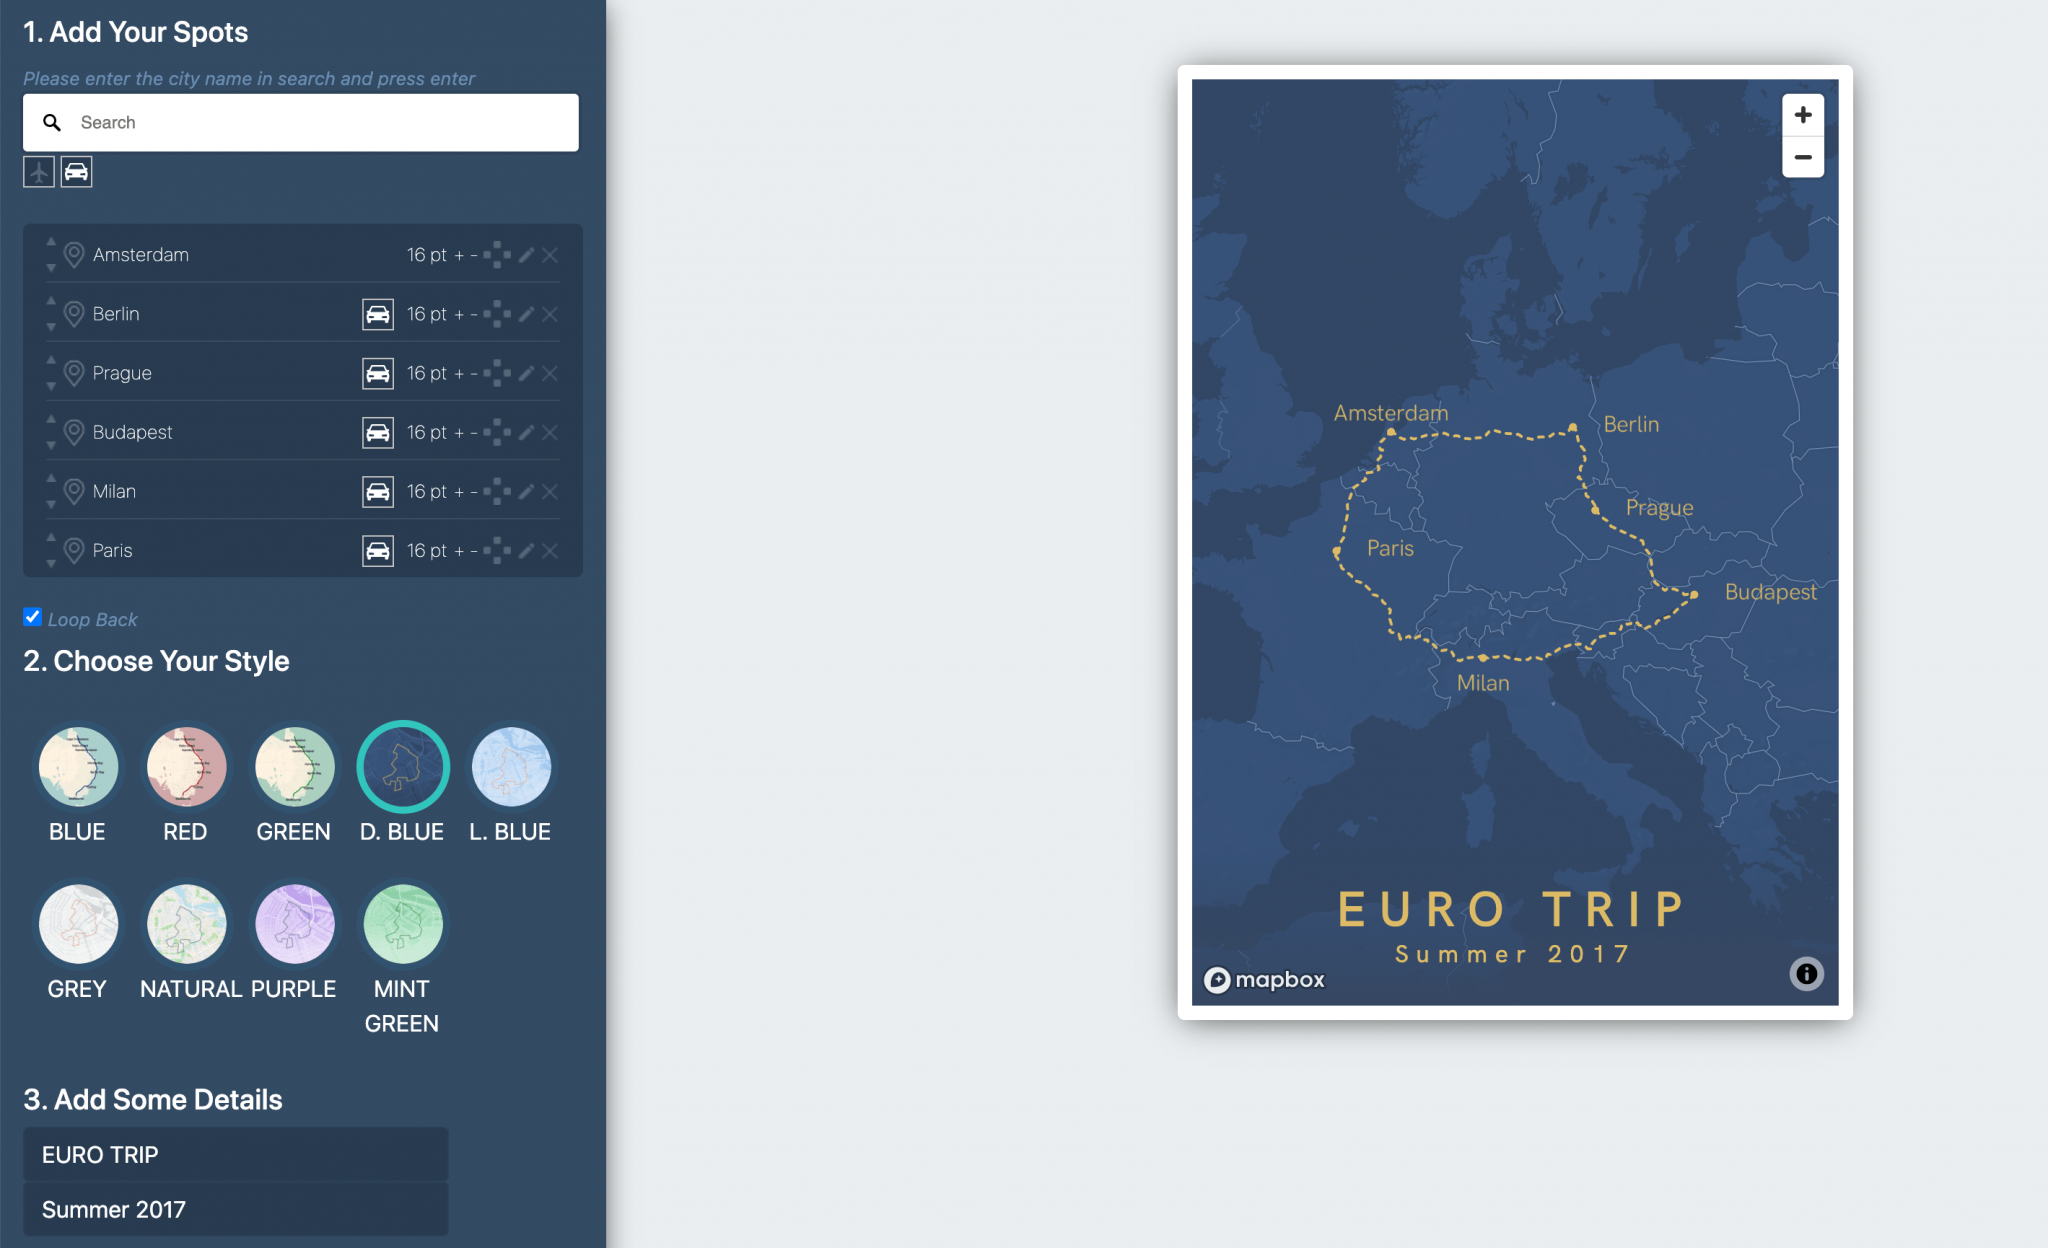The image size is (2048, 1248).
Task: Choose the NATURAL map style
Action: point(186,924)
